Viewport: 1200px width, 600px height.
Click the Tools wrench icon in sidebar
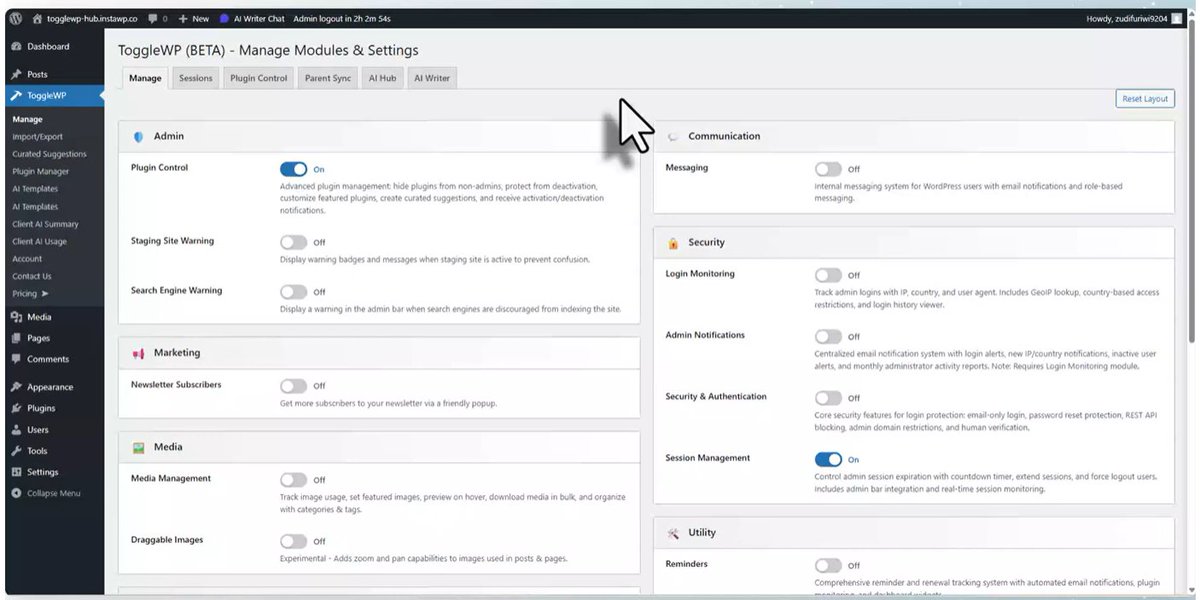[x=17, y=451]
